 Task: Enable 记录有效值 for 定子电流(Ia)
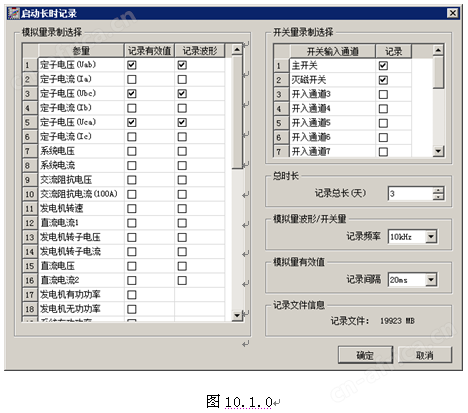pyautogui.click(x=132, y=79)
